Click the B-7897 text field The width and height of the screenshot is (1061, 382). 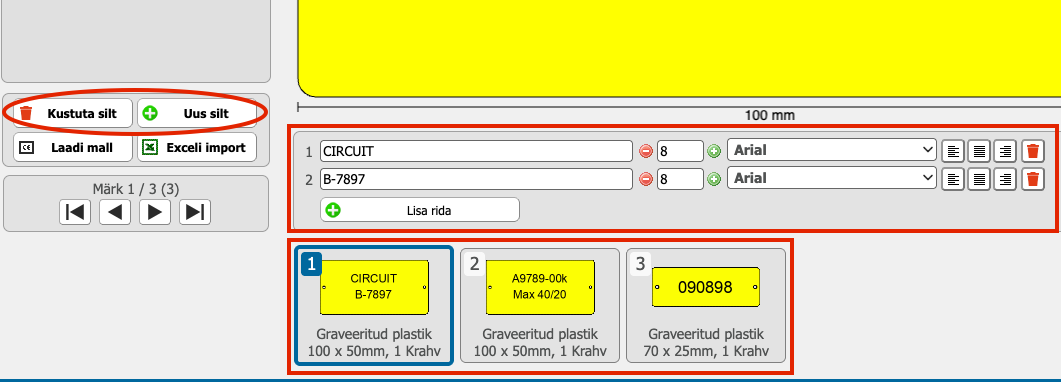point(476,178)
